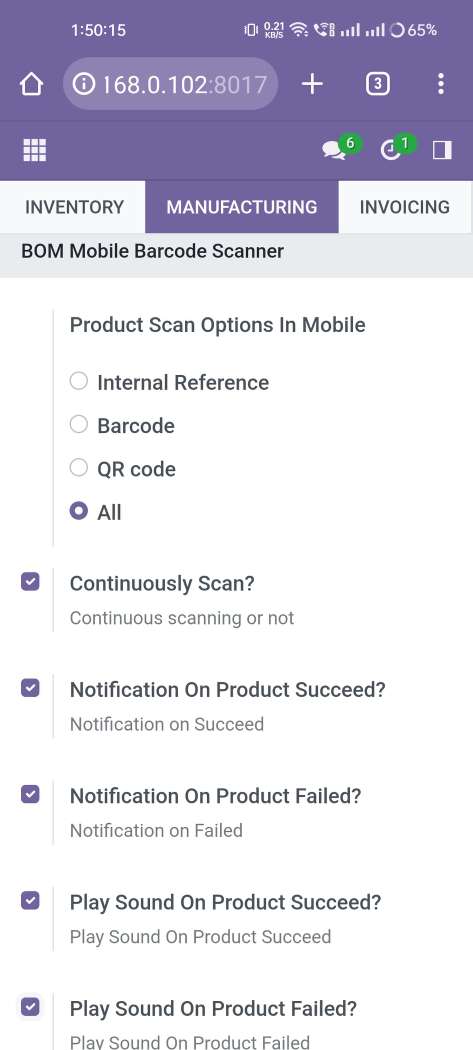Uncheck Play Sound On Product Succeed
This screenshot has width=473, height=1050.
[30, 901]
